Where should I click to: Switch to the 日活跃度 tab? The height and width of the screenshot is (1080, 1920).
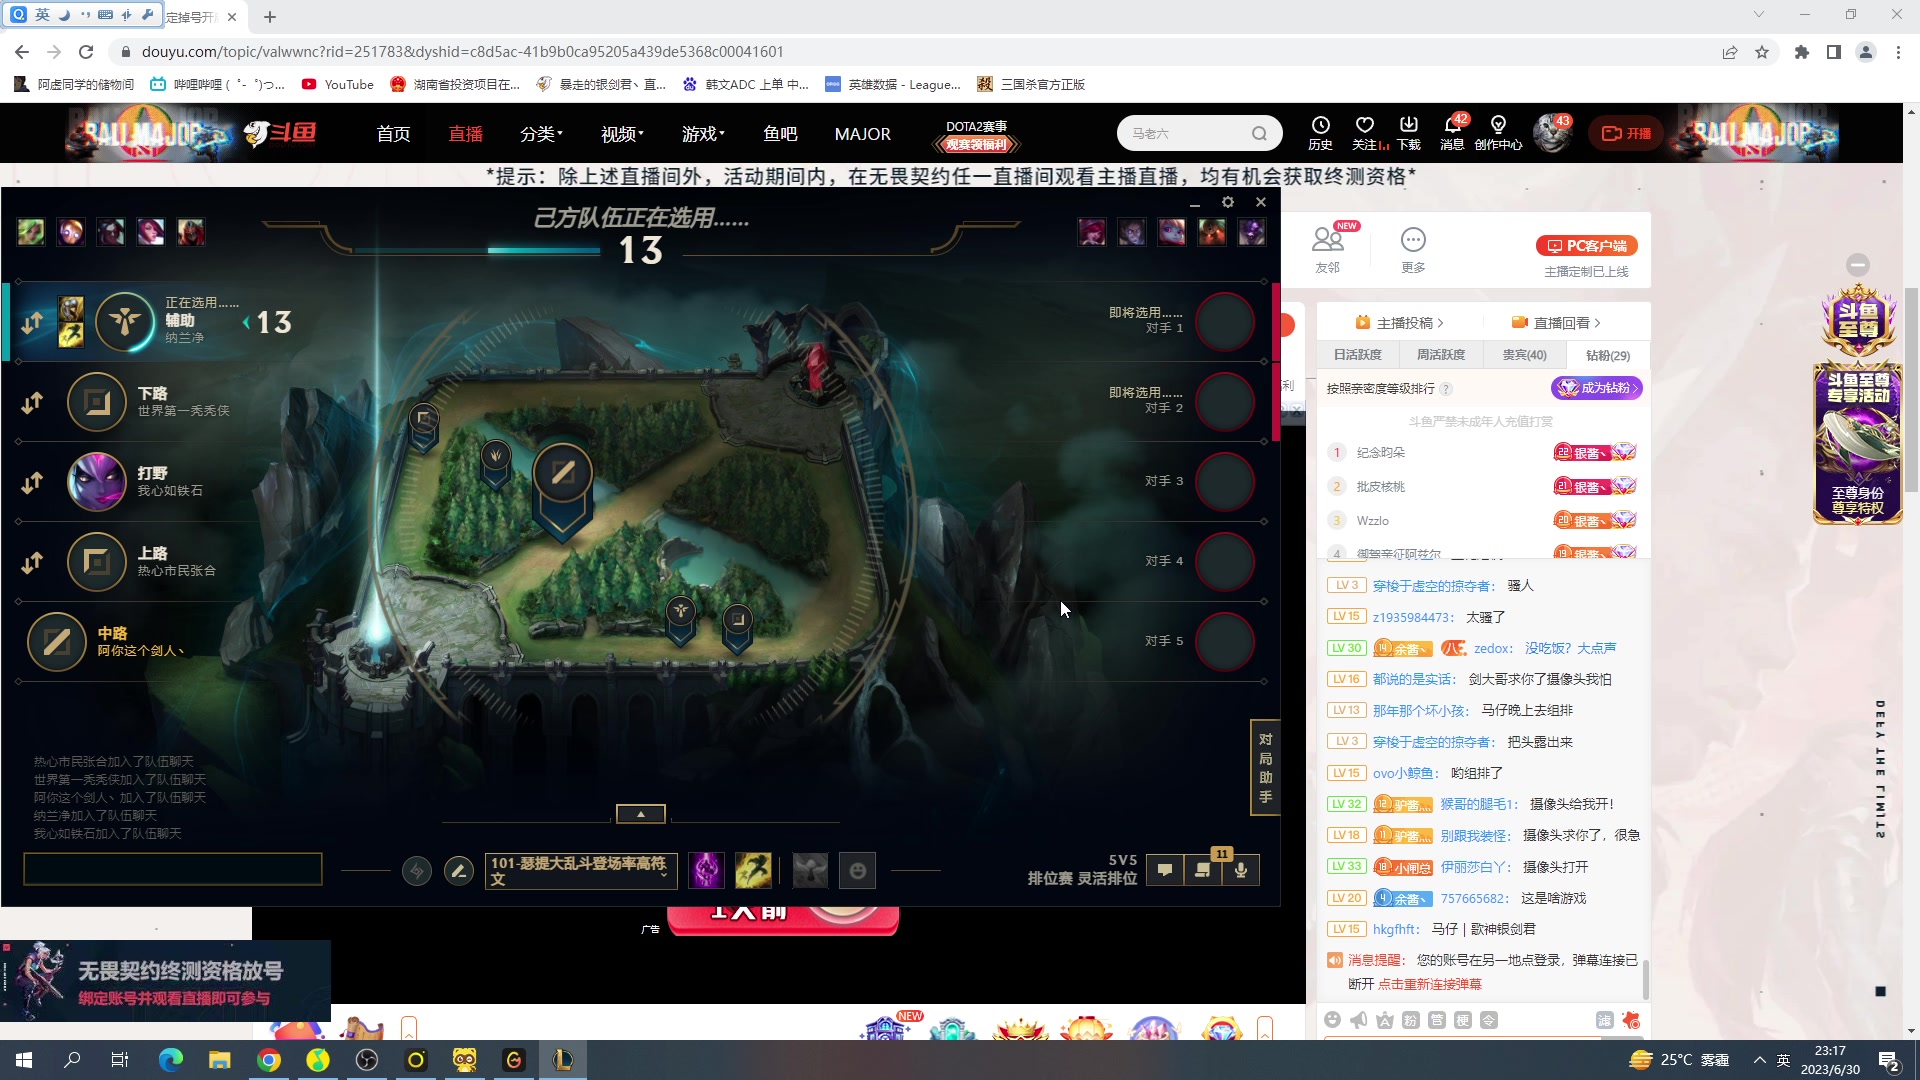click(x=1357, y=355)
